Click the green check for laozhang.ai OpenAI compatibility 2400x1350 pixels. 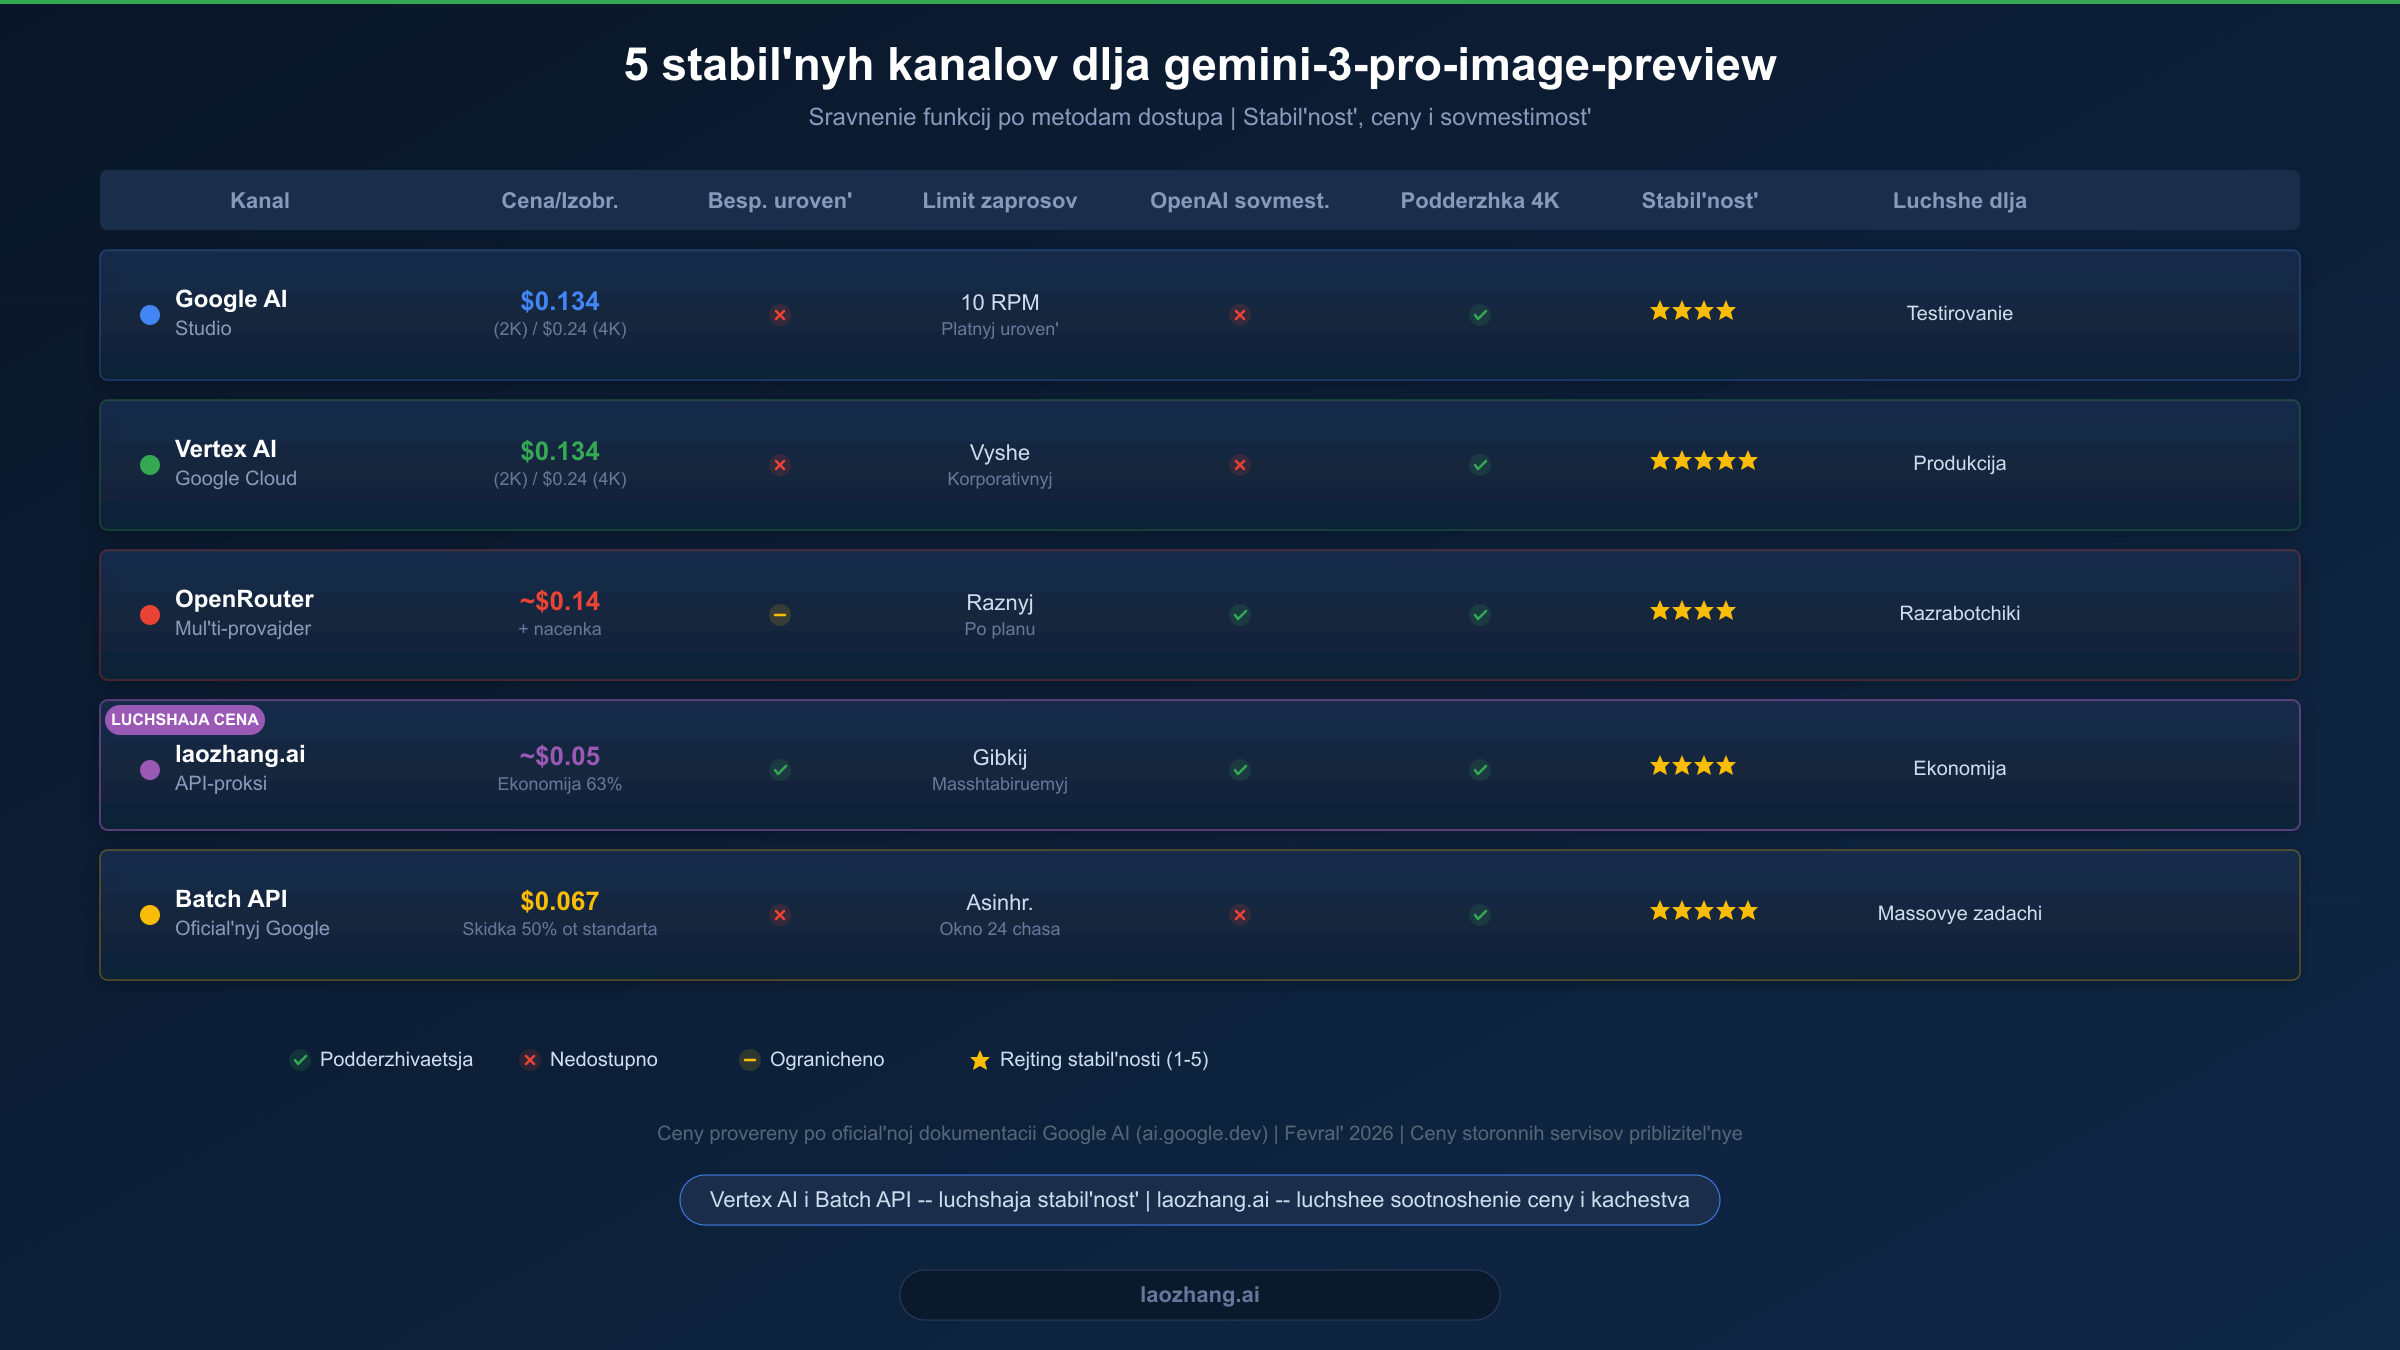1240,769
